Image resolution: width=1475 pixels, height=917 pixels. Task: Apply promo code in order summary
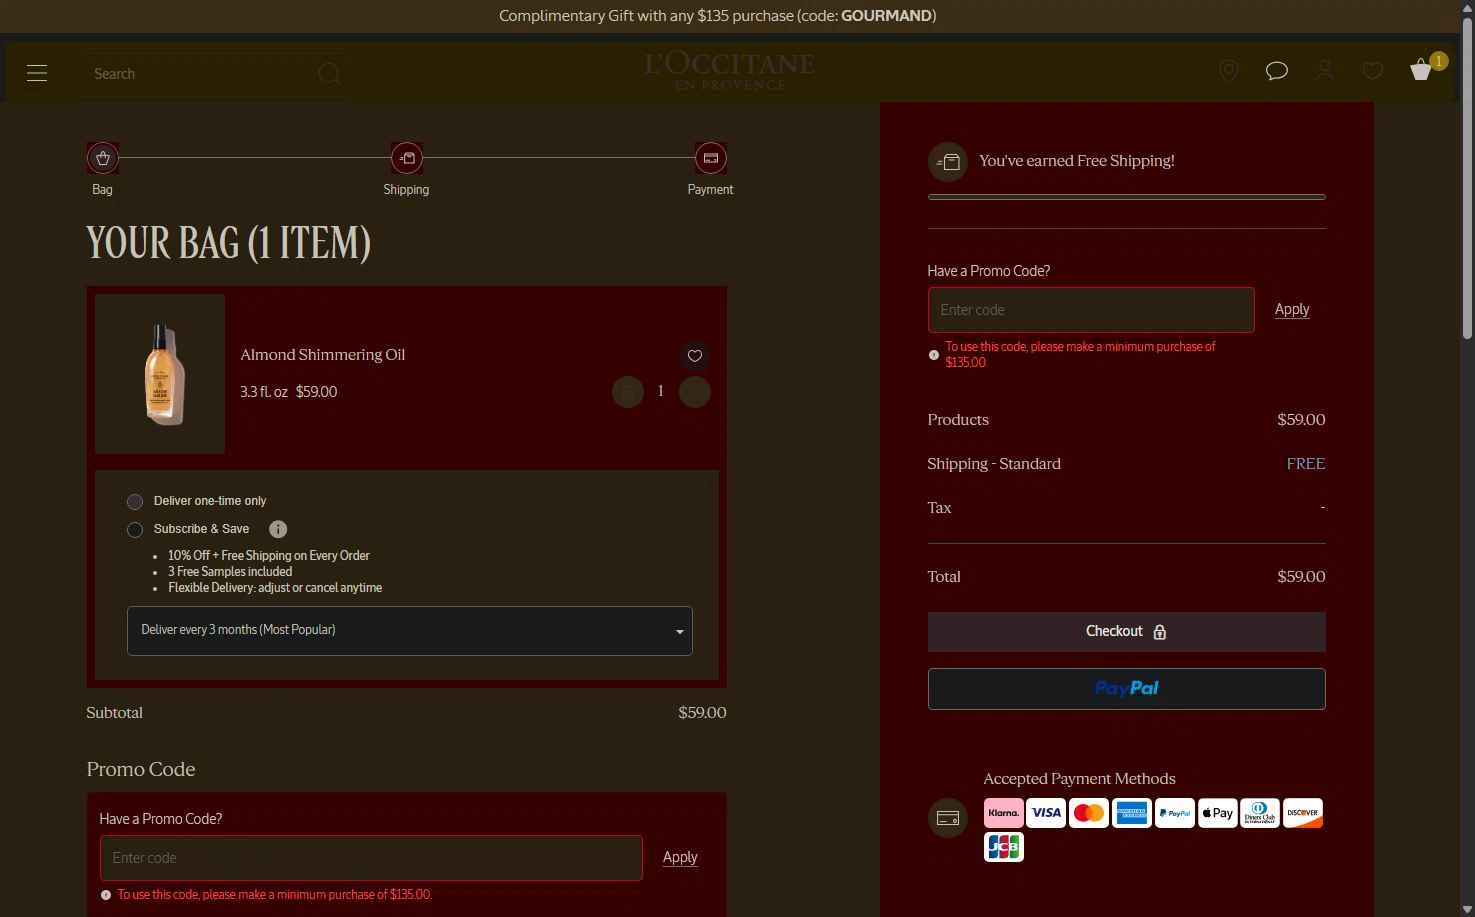pos(1292,310)
